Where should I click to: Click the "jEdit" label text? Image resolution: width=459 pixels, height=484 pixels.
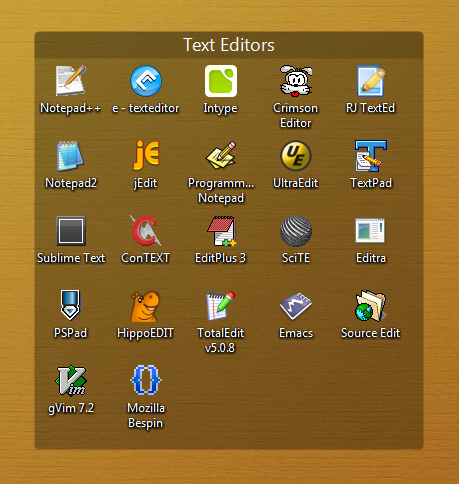coord(145,183)
